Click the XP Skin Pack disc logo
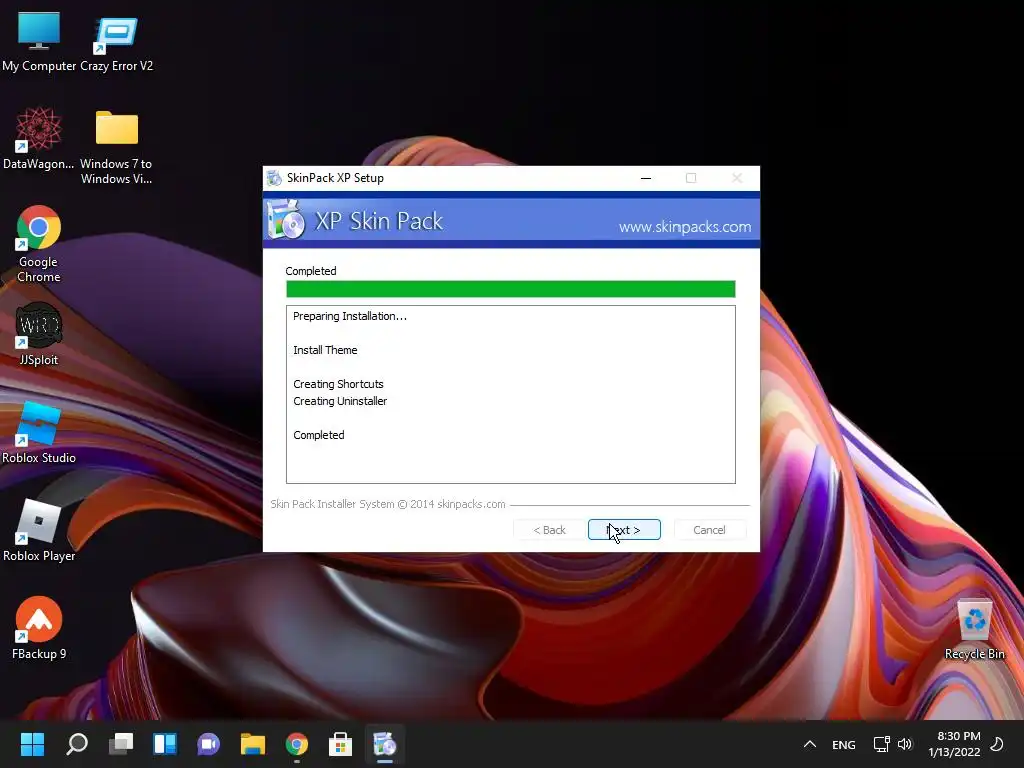The image size is (1024, 768). tap(285, 219)
